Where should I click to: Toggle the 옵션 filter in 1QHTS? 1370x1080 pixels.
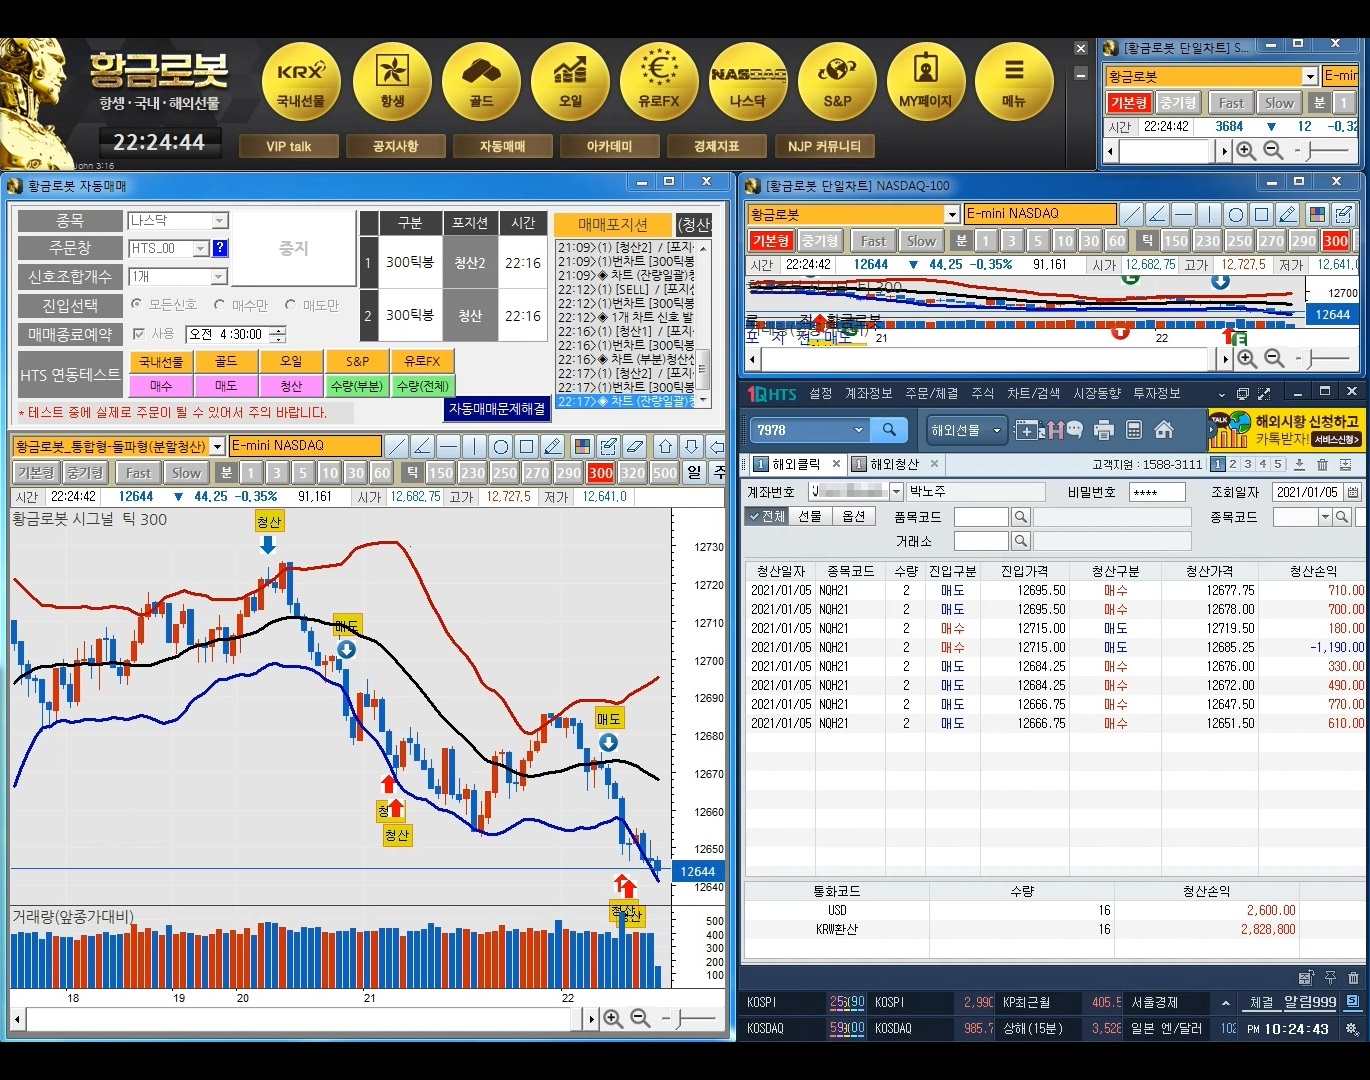[x=854, y=516]
